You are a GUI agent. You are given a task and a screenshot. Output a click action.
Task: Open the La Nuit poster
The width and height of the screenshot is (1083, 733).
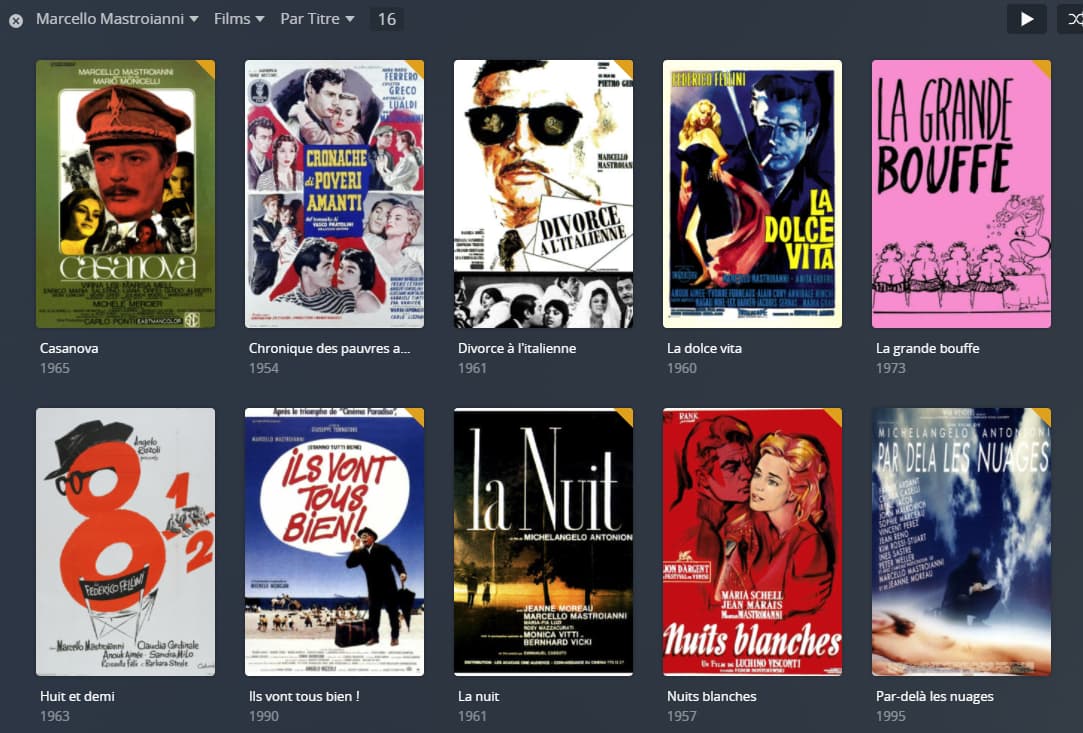[x=543, y=542]
